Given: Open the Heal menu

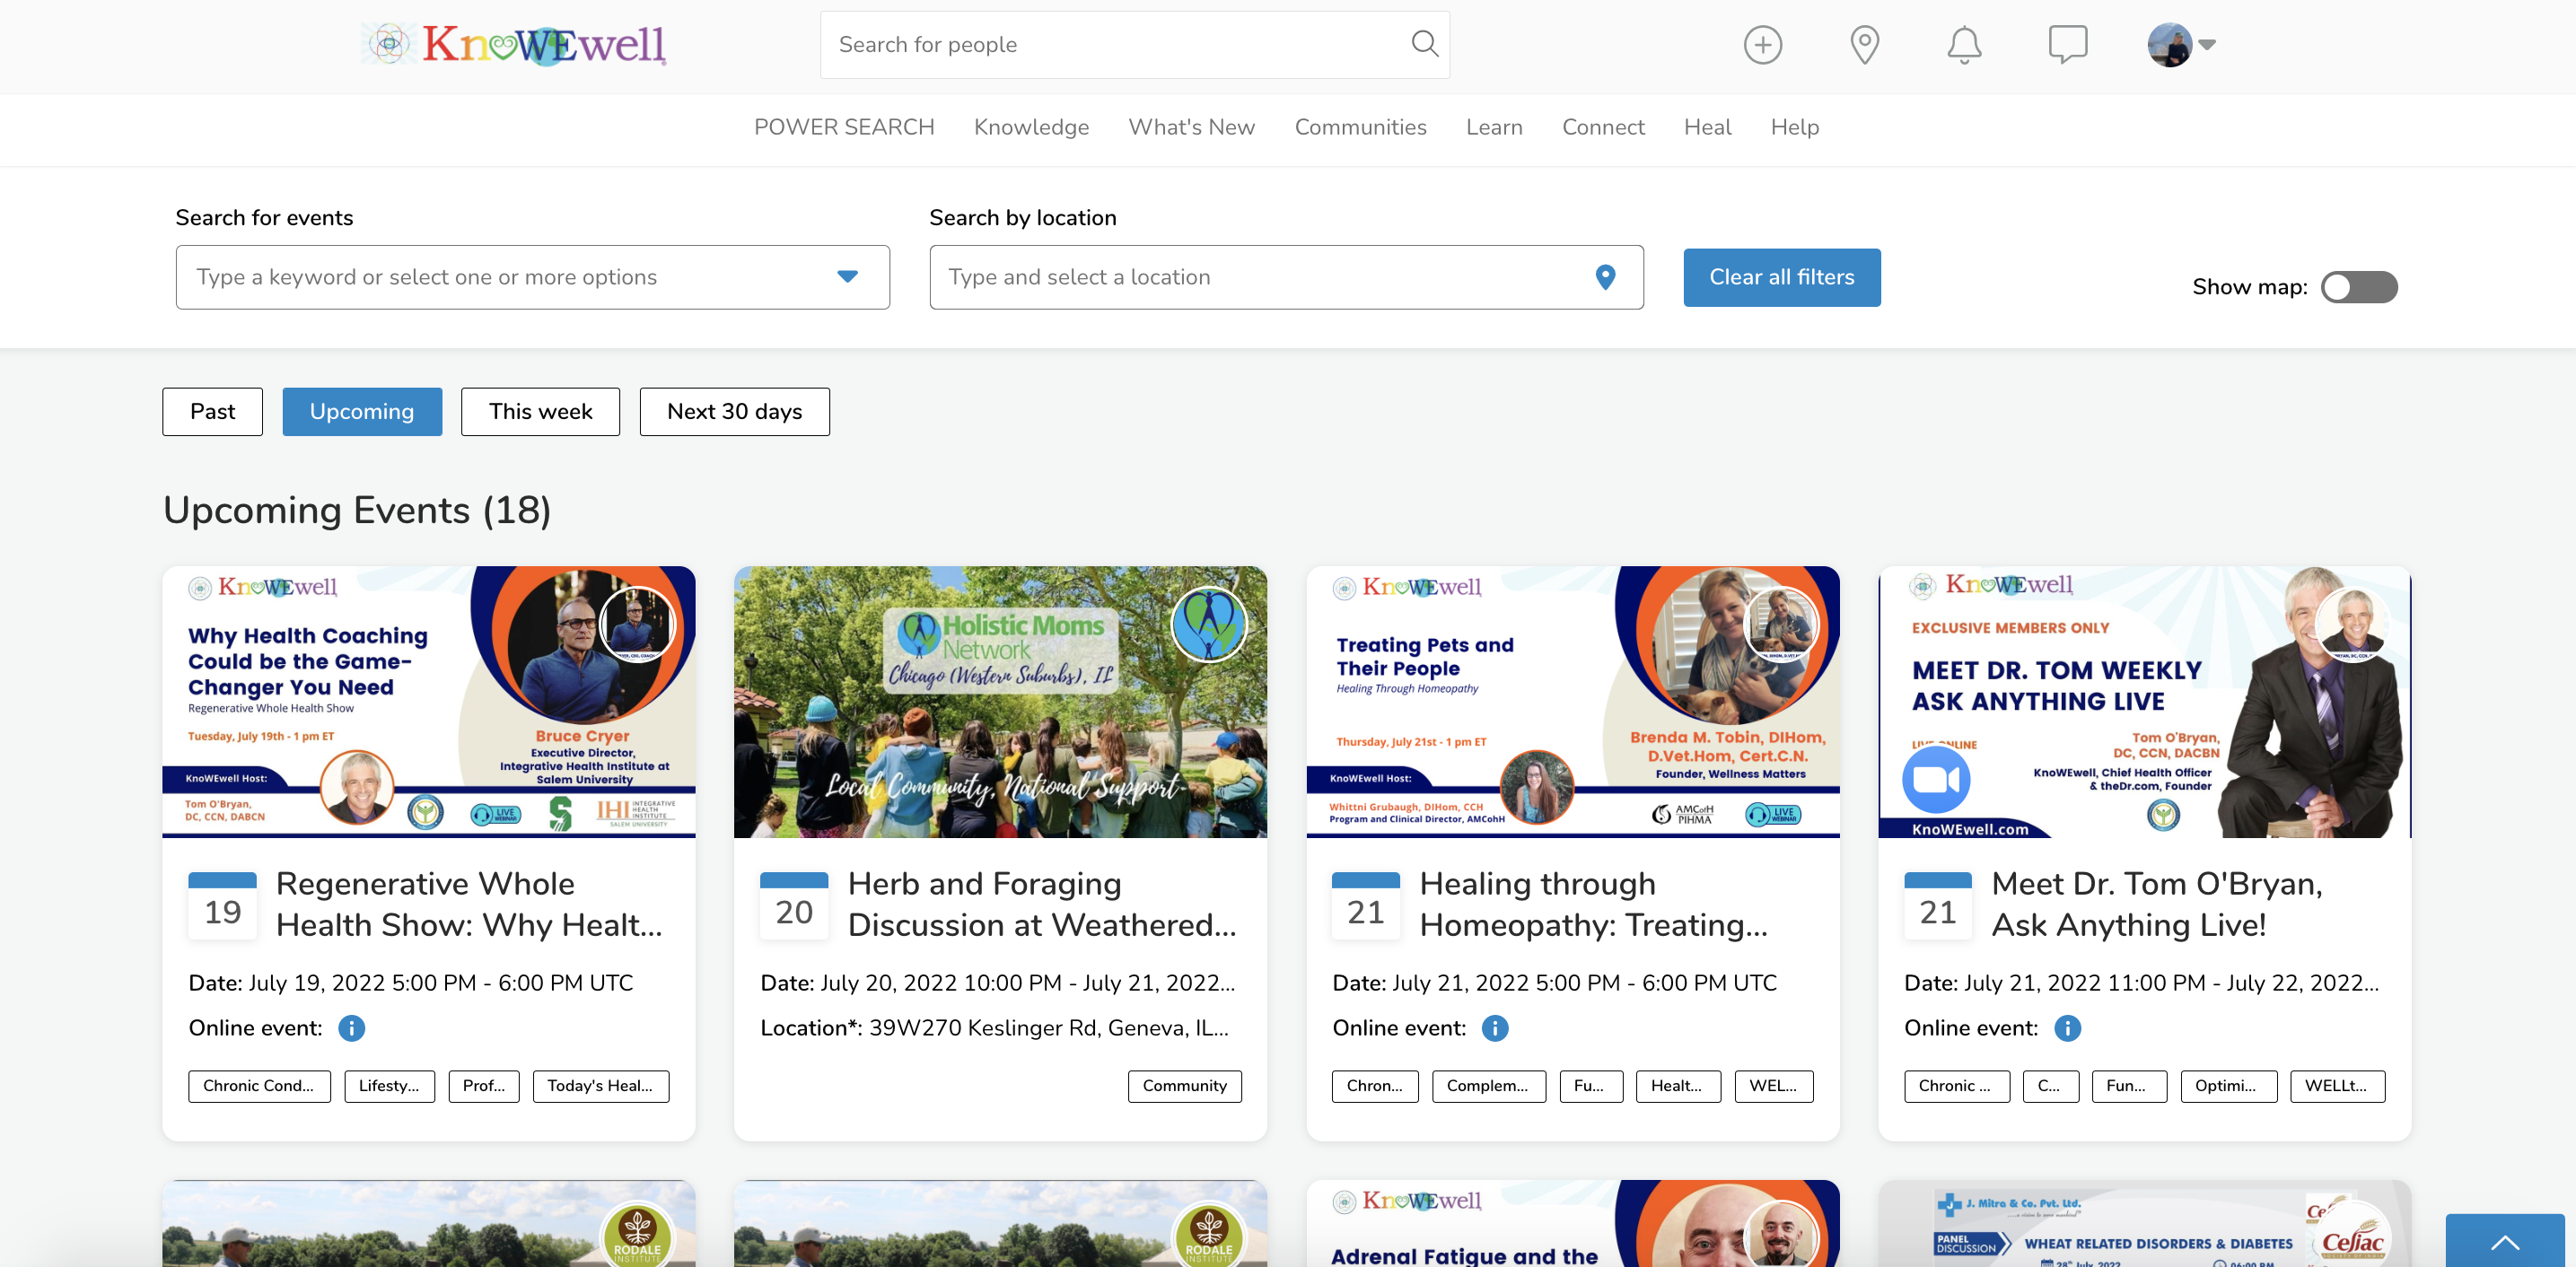Looking at the screenshot, I should [1707, 127].
